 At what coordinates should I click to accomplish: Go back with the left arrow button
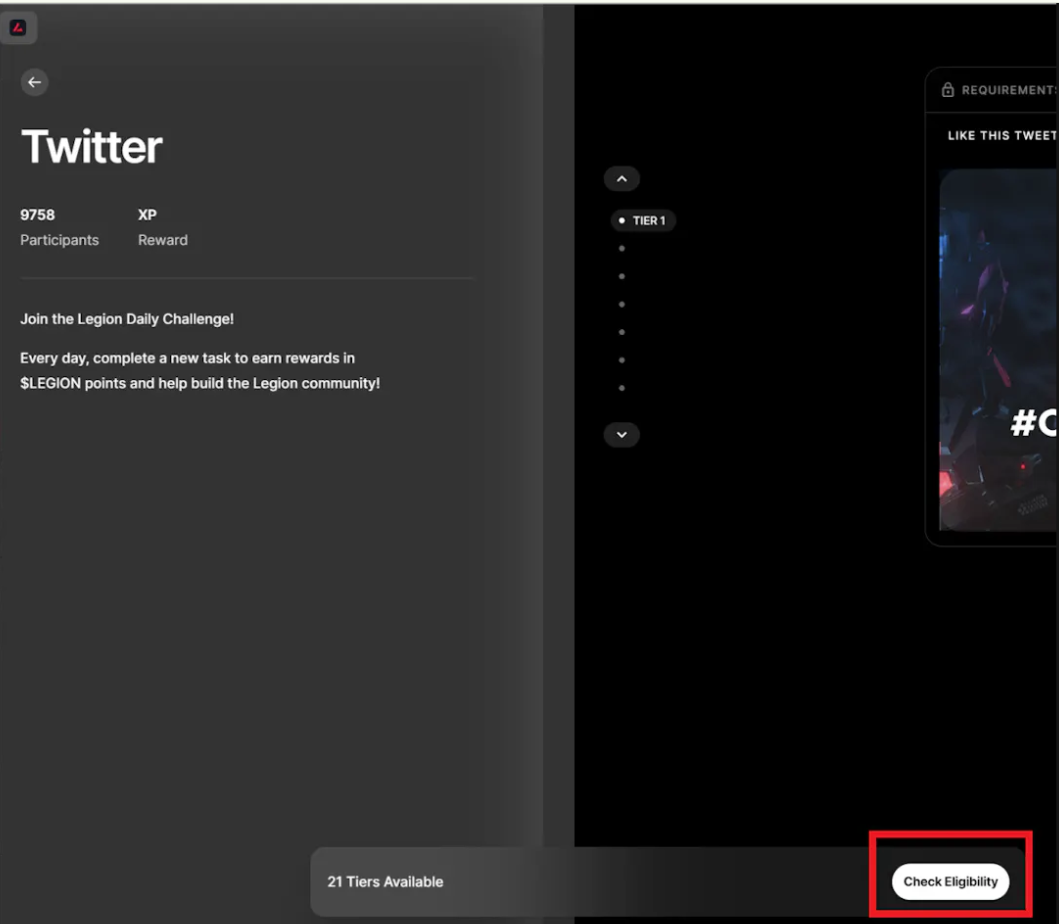coord(34,82)
